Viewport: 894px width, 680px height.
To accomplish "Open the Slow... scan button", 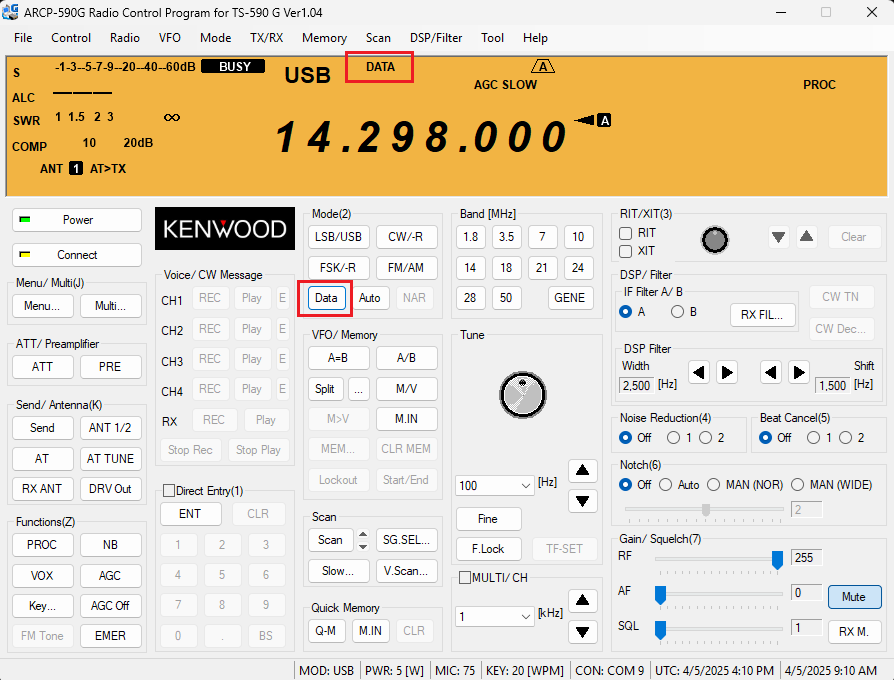I will point(338,571).
